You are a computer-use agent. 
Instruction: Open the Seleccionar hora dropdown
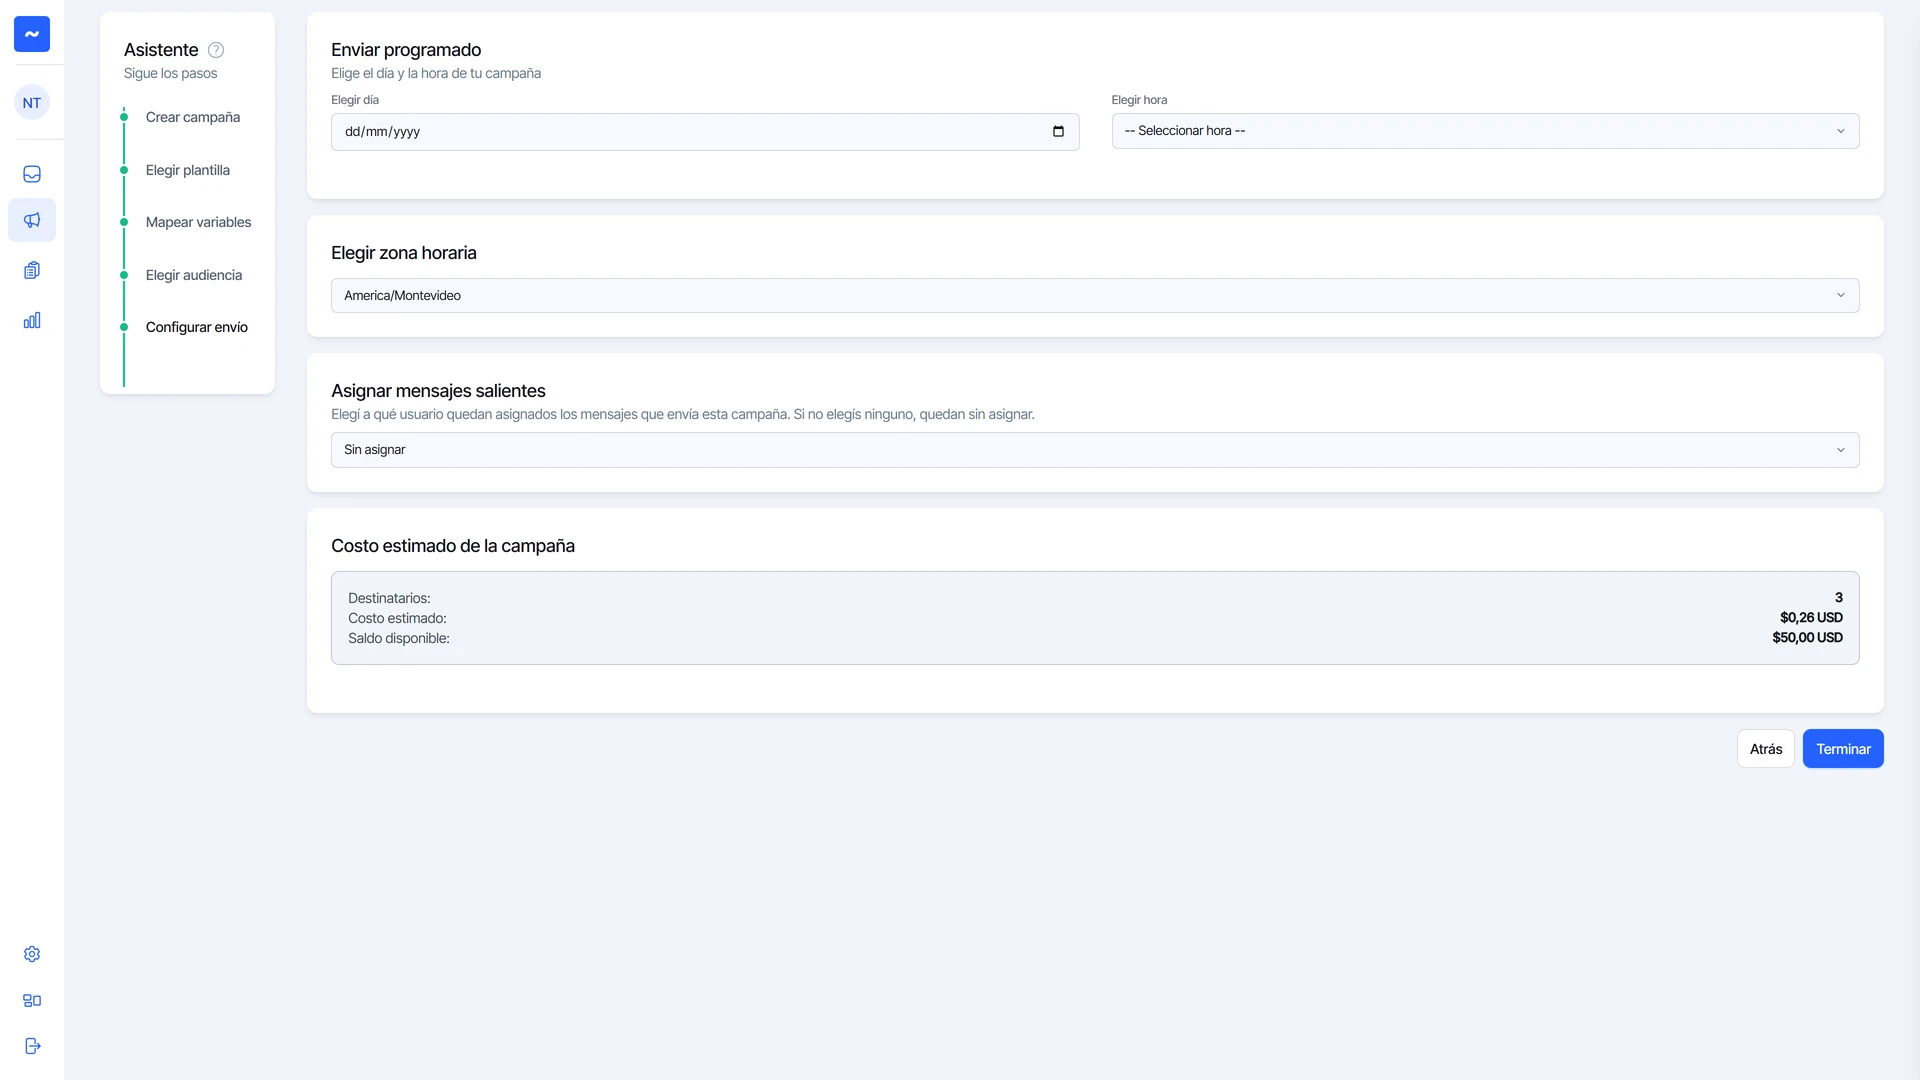[x=1485, y=131]
